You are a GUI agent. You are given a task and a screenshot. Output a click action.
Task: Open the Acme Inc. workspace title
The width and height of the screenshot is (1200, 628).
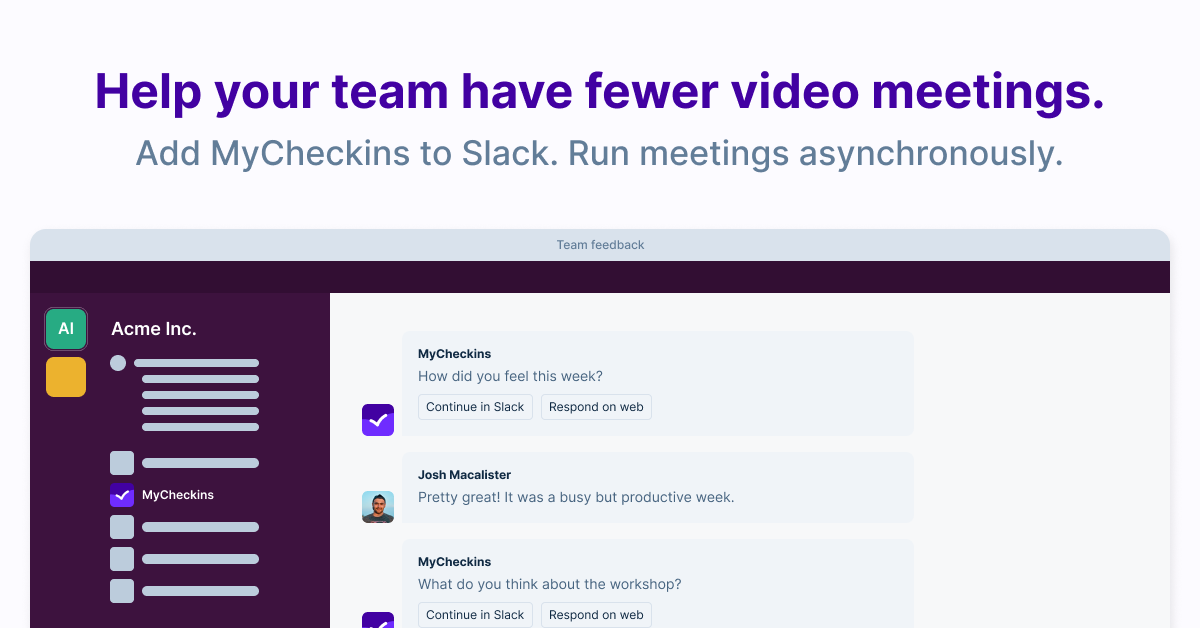coord(154,329)
